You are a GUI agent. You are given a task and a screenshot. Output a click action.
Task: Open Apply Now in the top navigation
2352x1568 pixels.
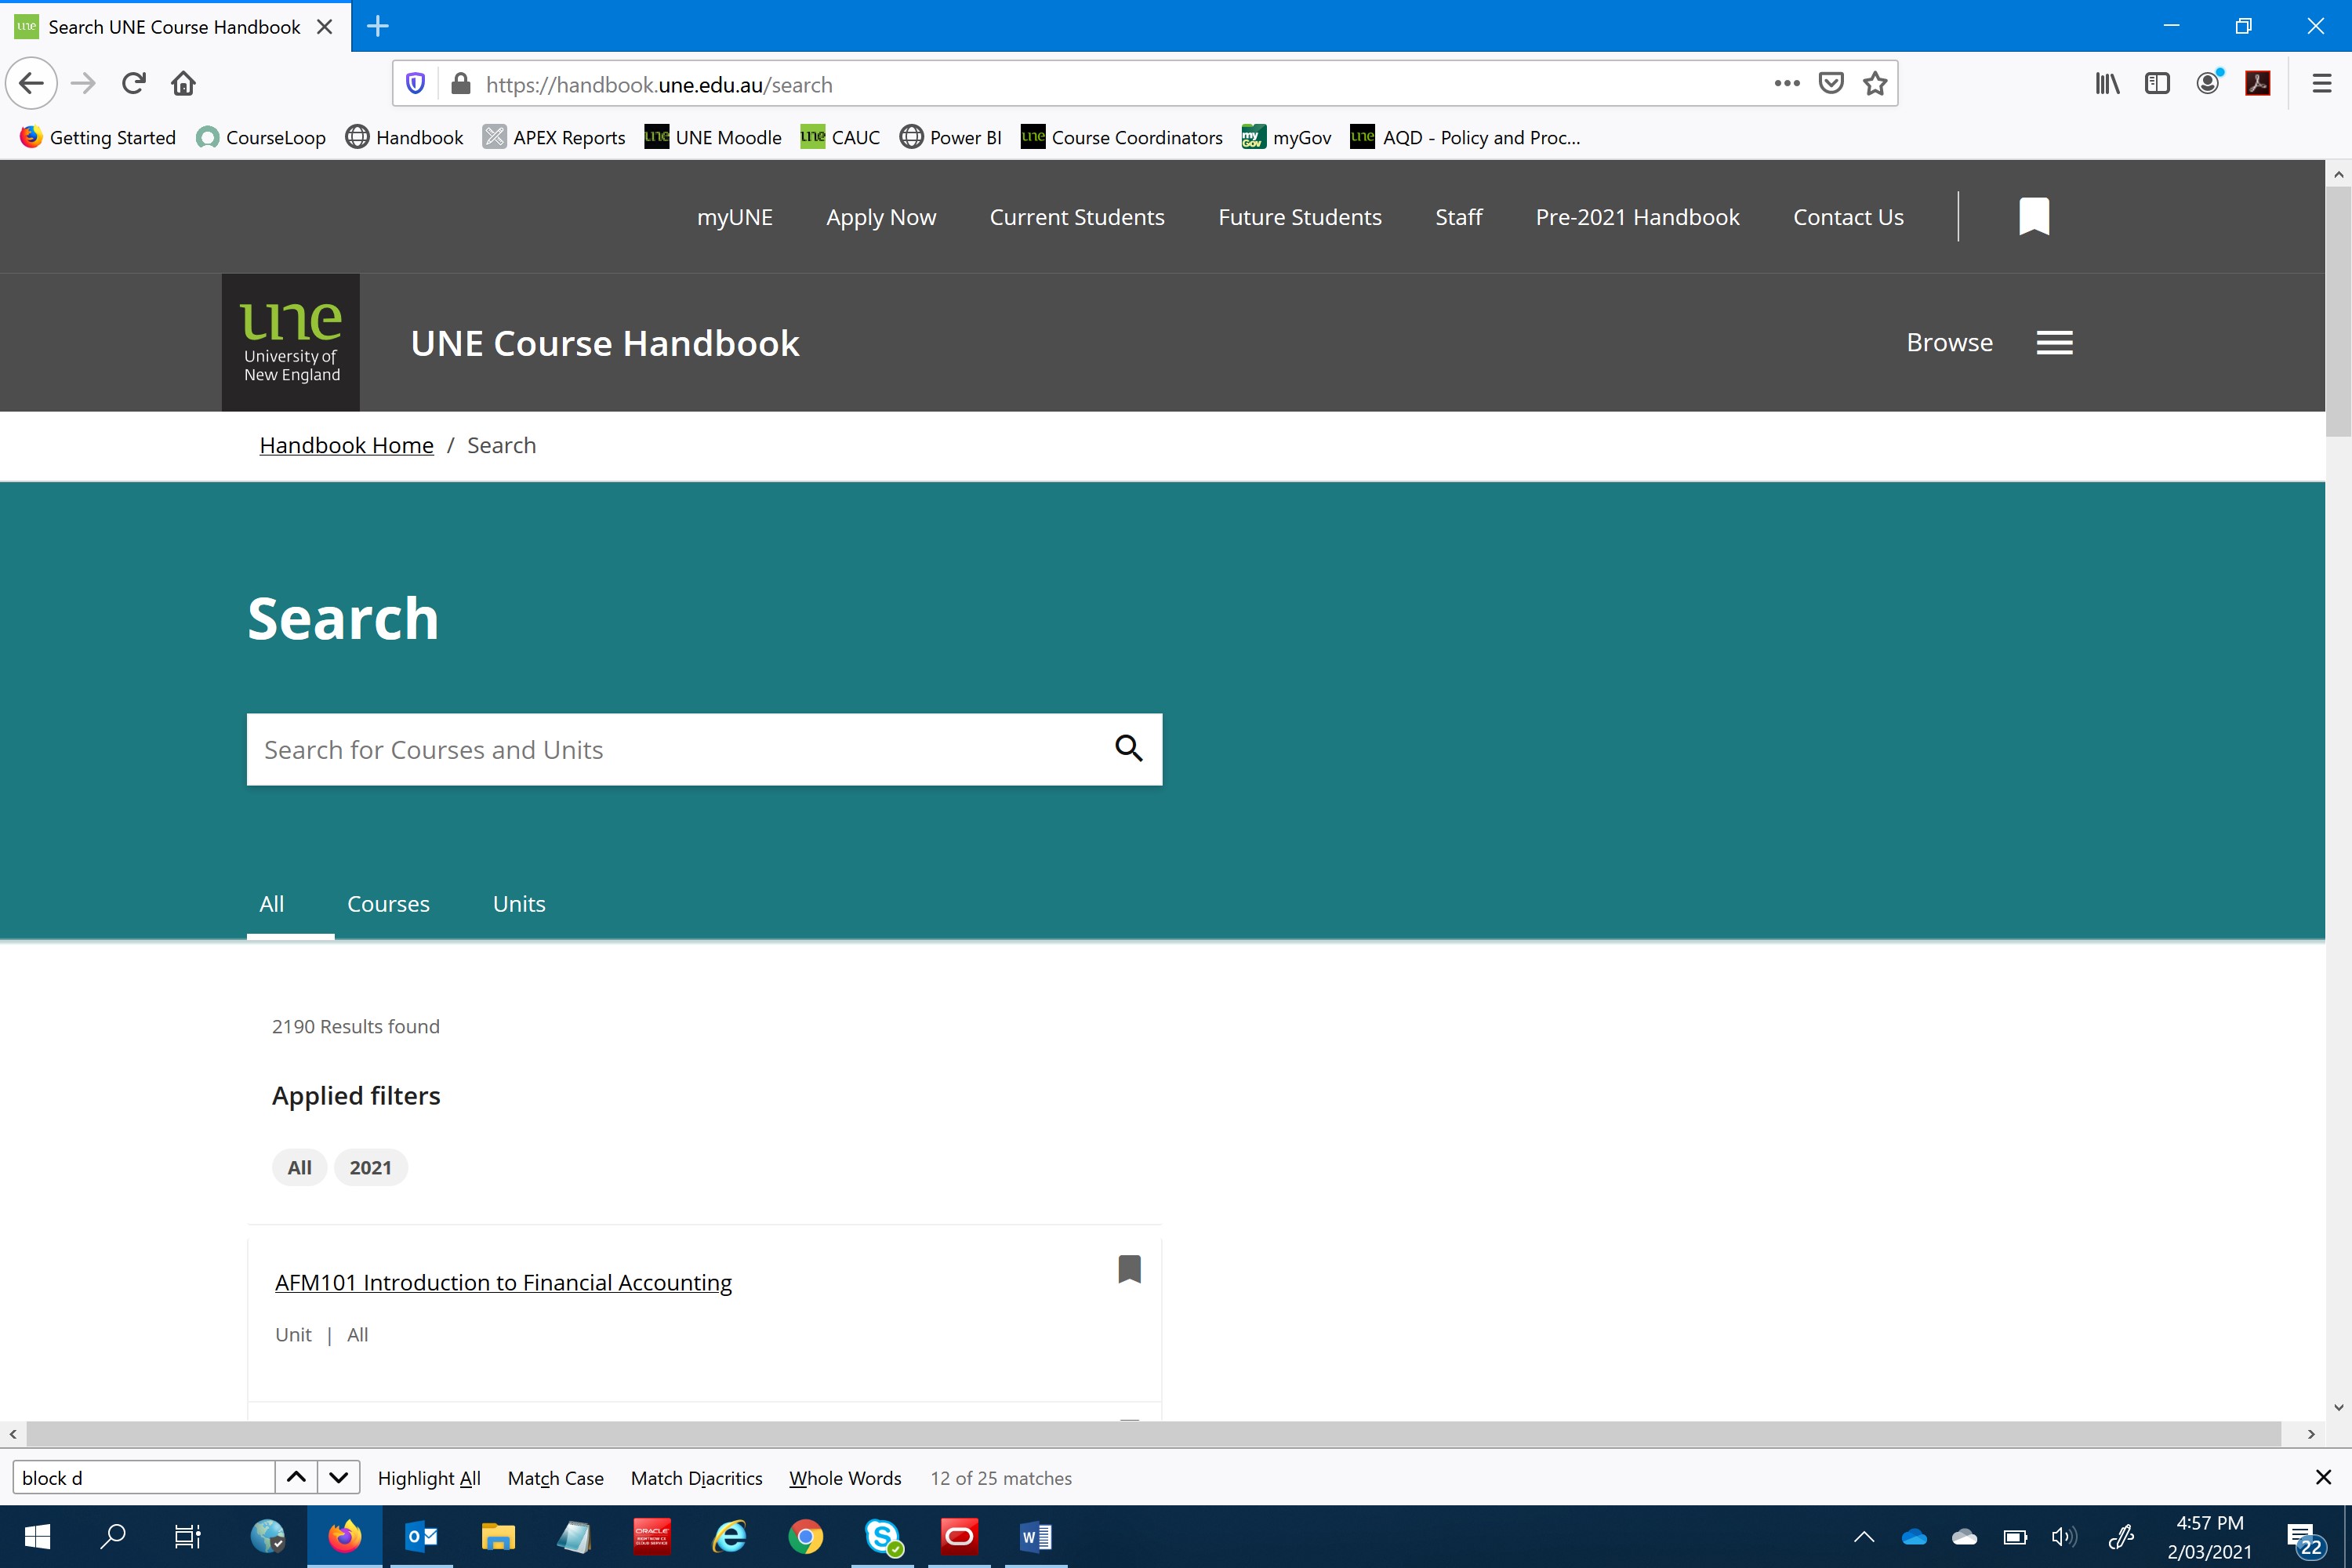pyautogui.click(x=881, y=217)
